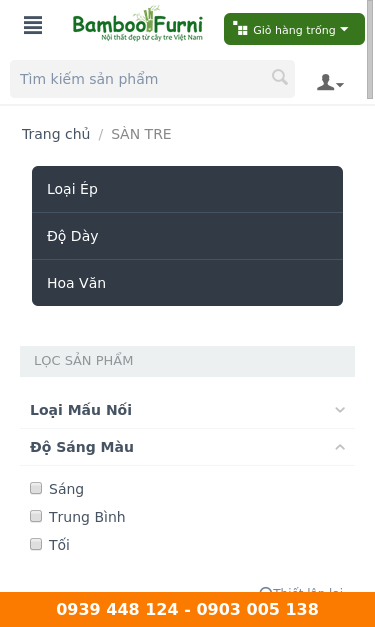Open the Giỏ hàng trống dropdown
The height and width of the screenshot is (627, 375).
[294, 29]
